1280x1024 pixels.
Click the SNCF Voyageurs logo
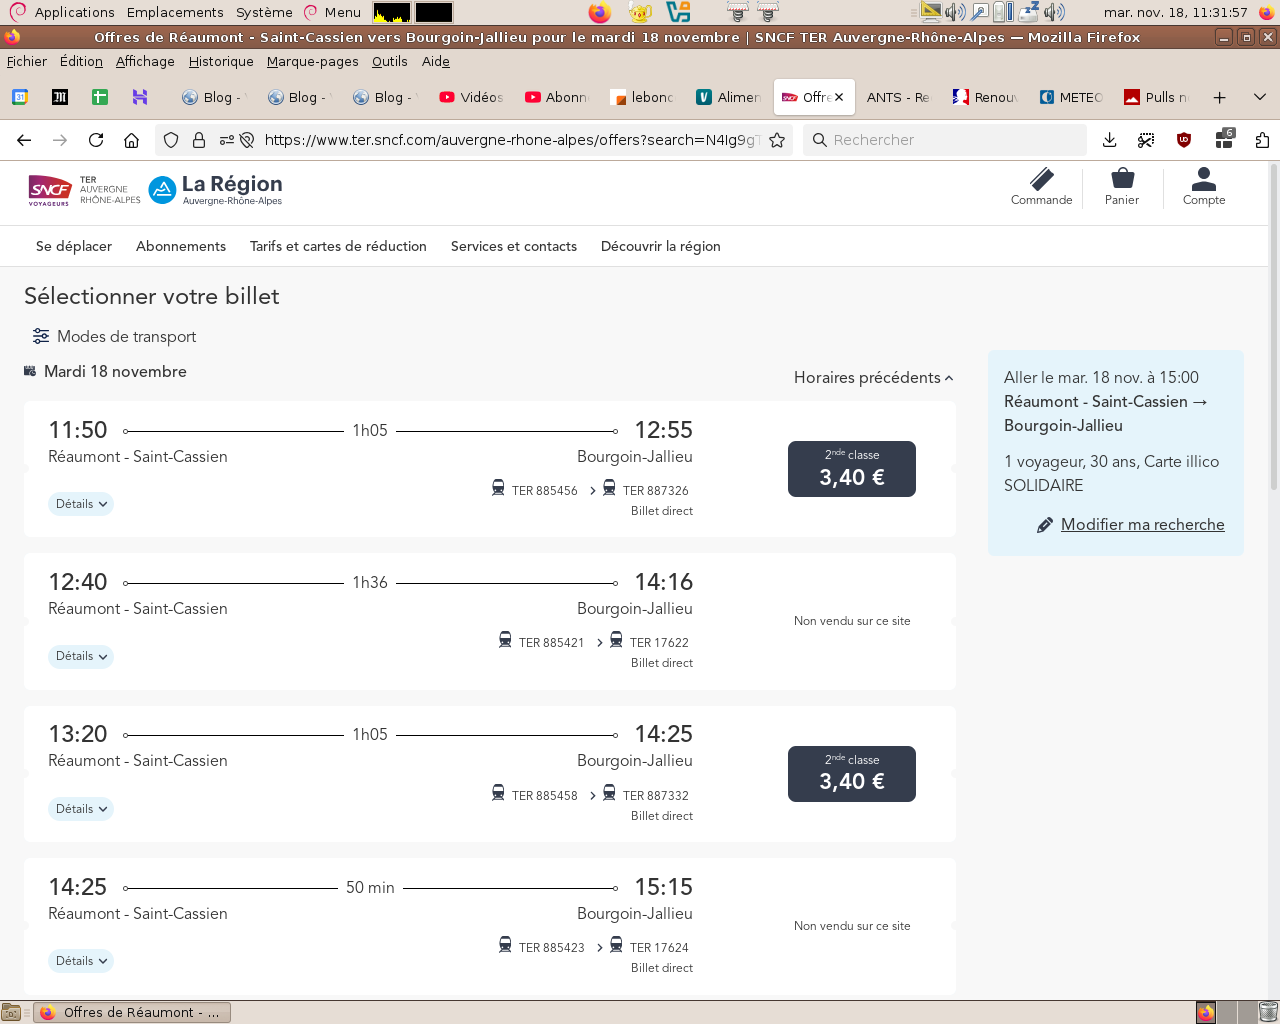[50, 189]
